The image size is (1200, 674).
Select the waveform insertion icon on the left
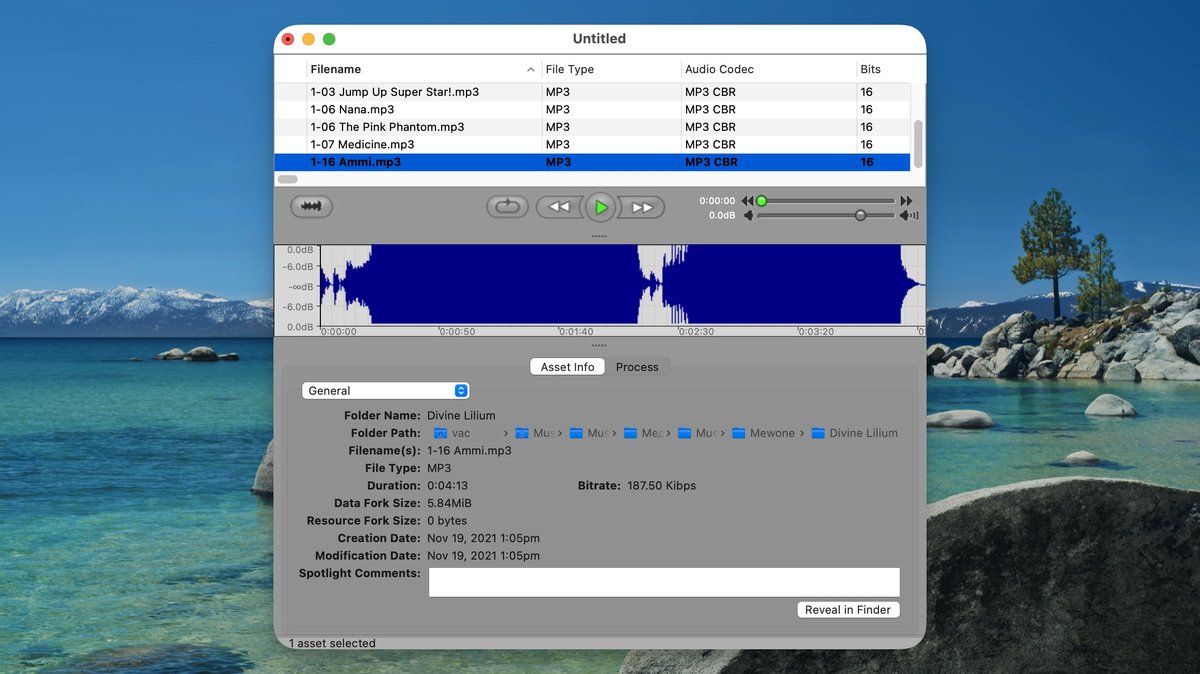[x=311, y=206]
